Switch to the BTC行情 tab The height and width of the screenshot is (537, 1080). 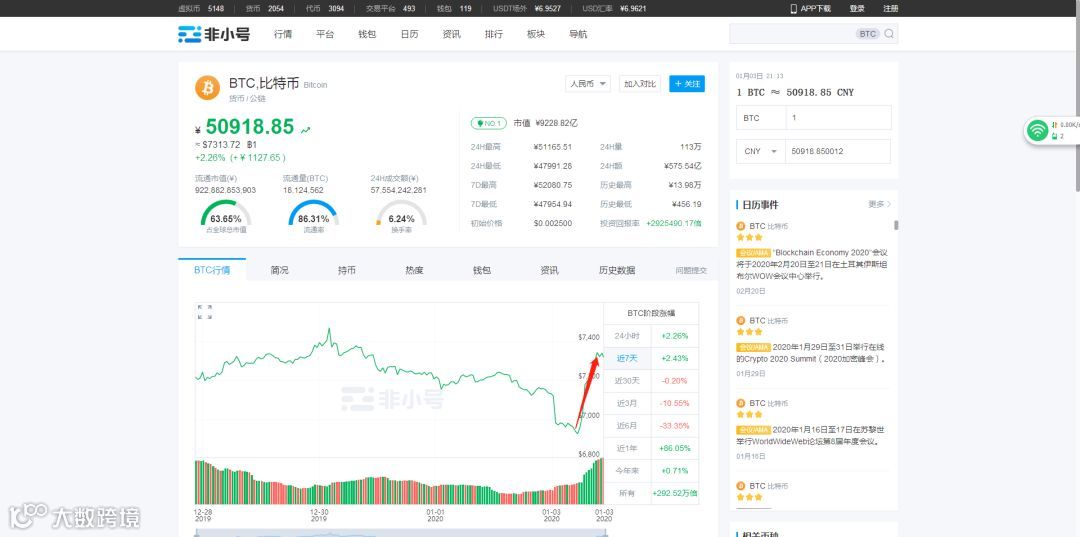tap(212, 270)
